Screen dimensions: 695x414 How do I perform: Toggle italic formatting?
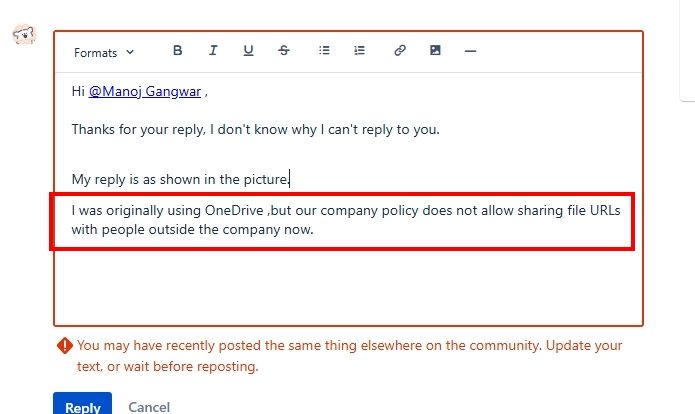[213, 51]
